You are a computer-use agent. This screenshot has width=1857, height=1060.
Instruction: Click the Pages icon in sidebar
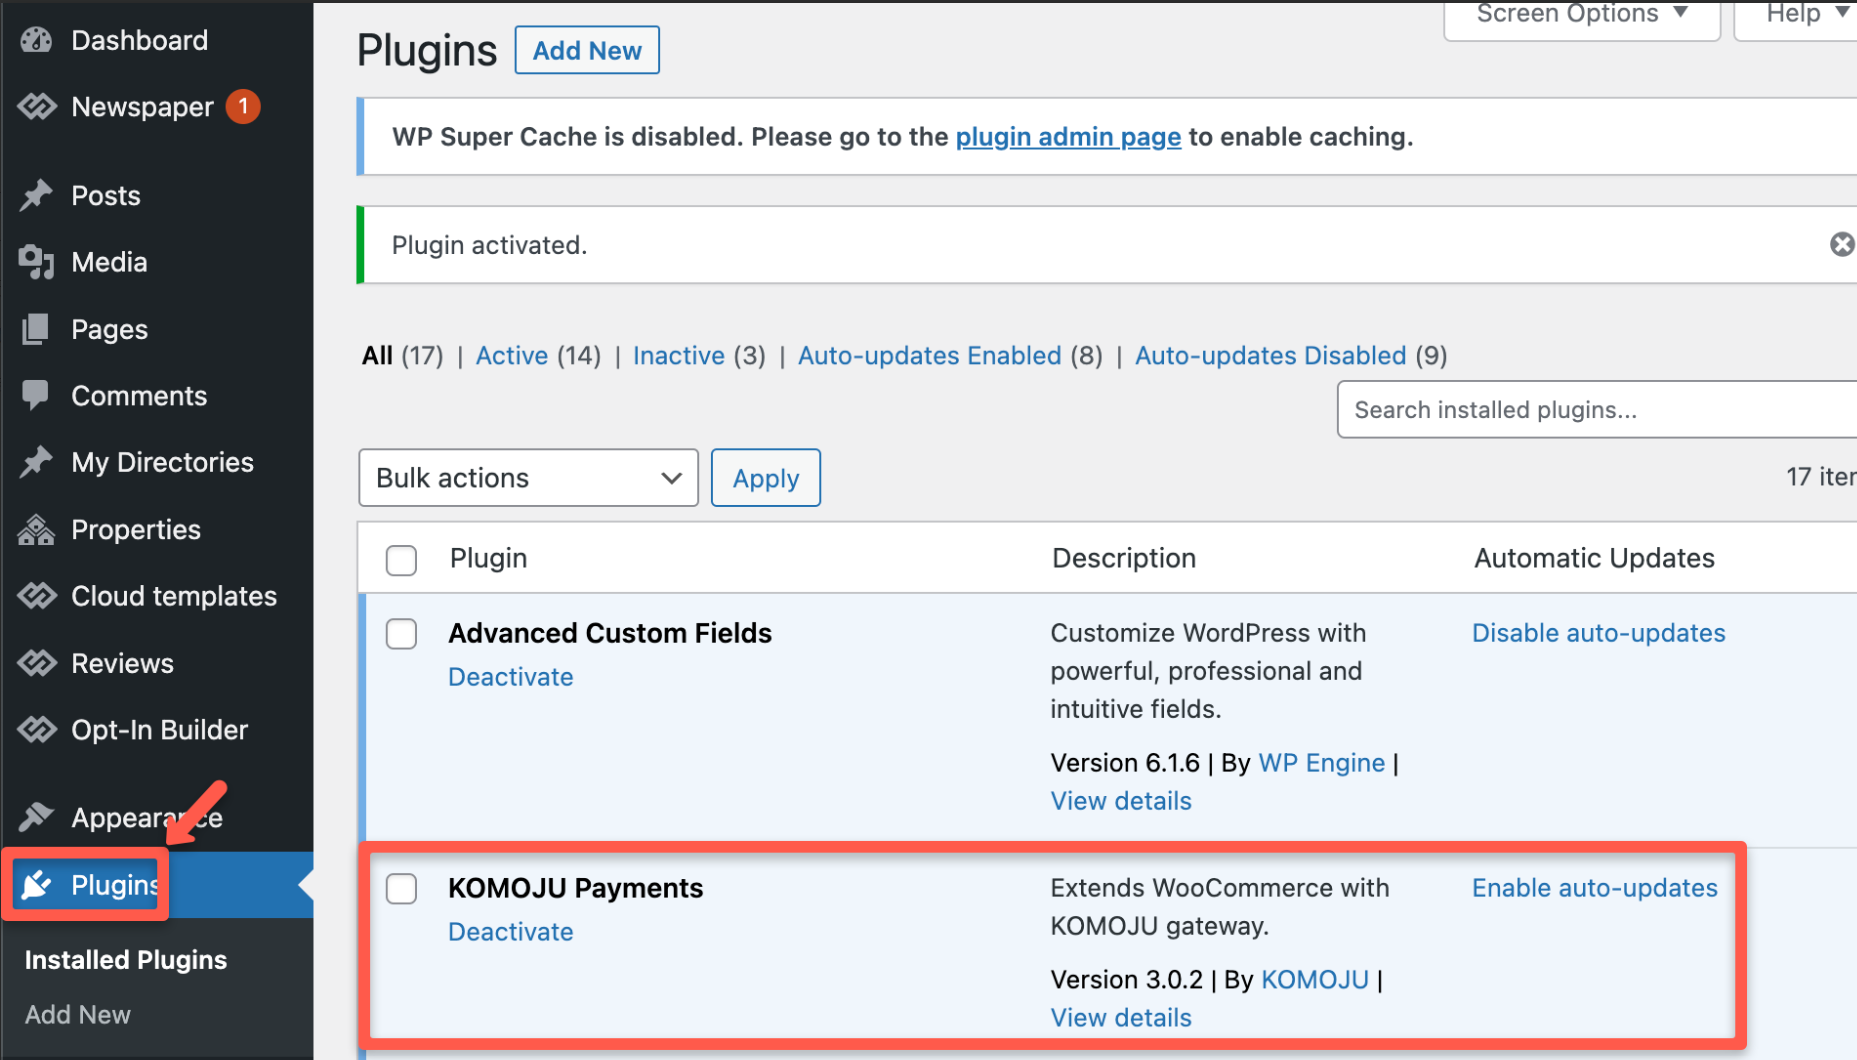36,329
